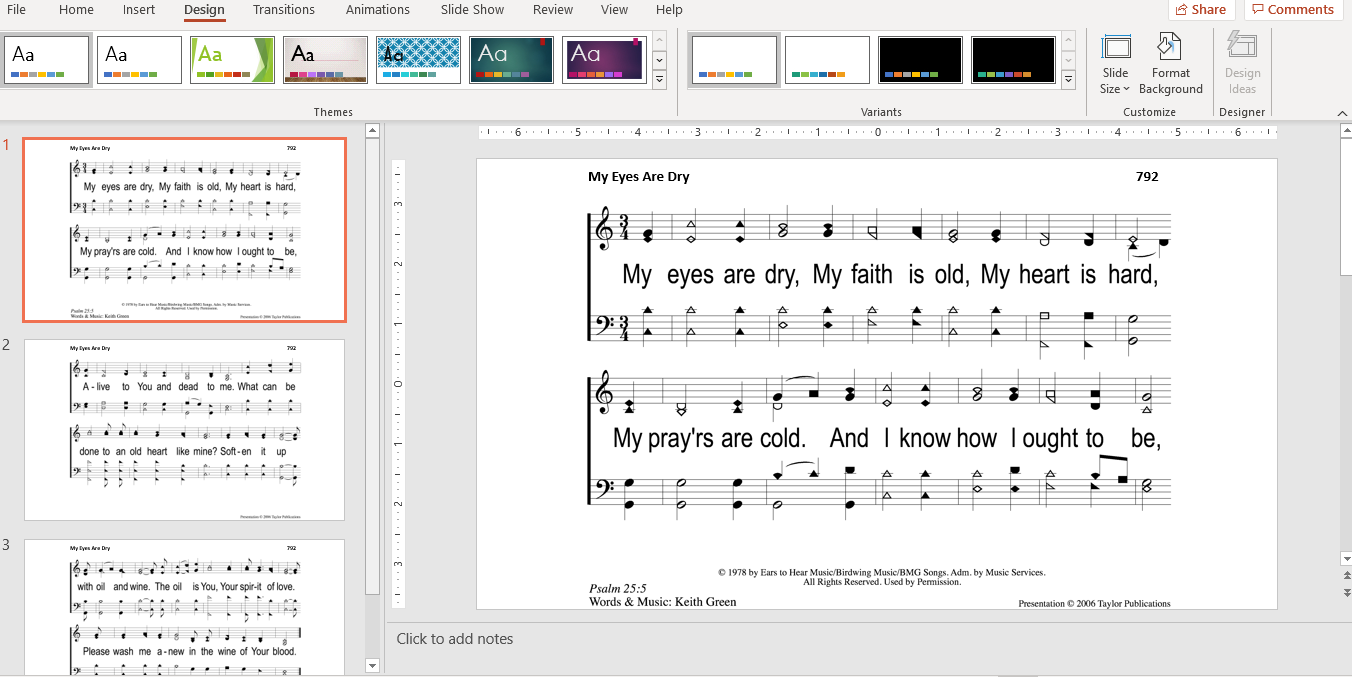Expand the Variants gallery options
This screenshot has width=1352, height=677.
coord(1068,81)
